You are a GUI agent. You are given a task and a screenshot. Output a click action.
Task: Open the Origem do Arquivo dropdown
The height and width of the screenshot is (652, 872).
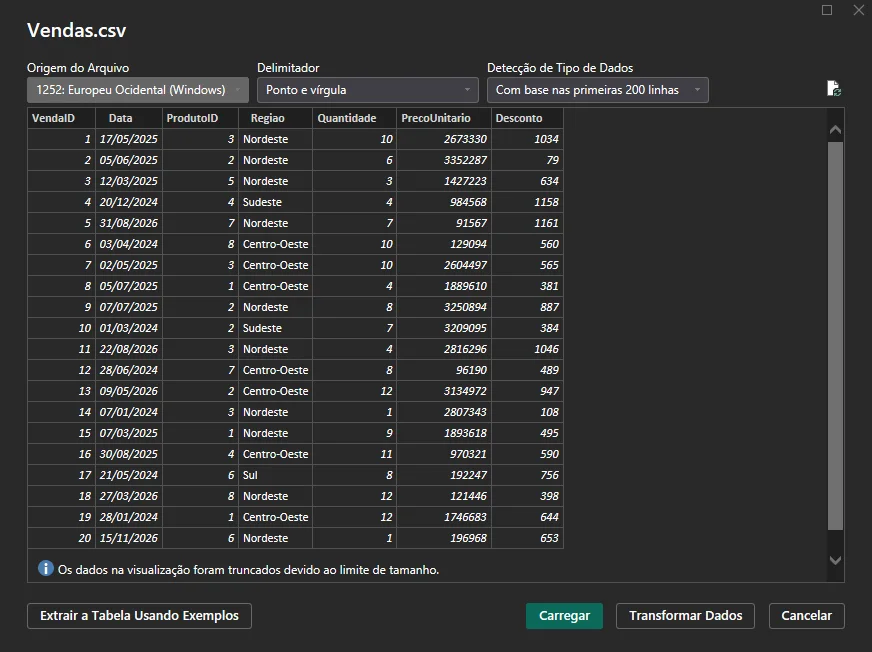[x=137, y=90]
